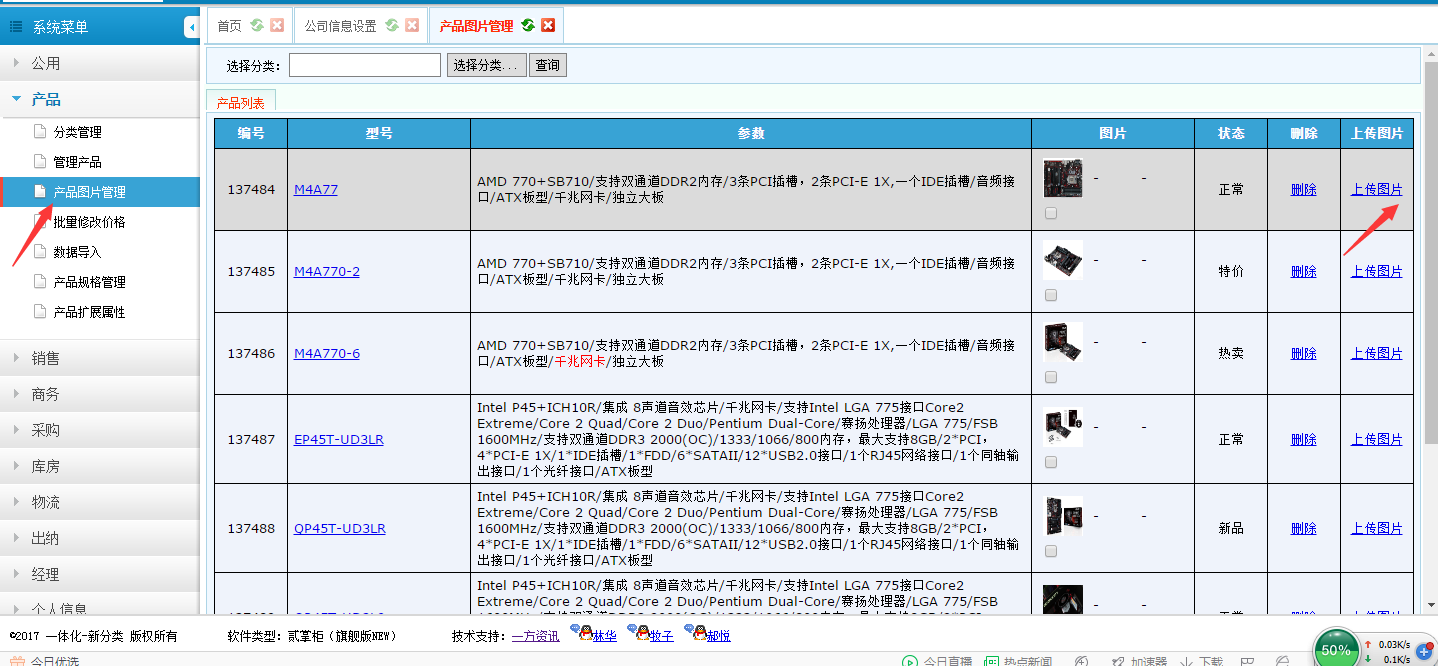This screenshot has height=666, width=1438.
Task: Expand the 公用 menu section
Action: pyautogui.click(x=100, y=63)
